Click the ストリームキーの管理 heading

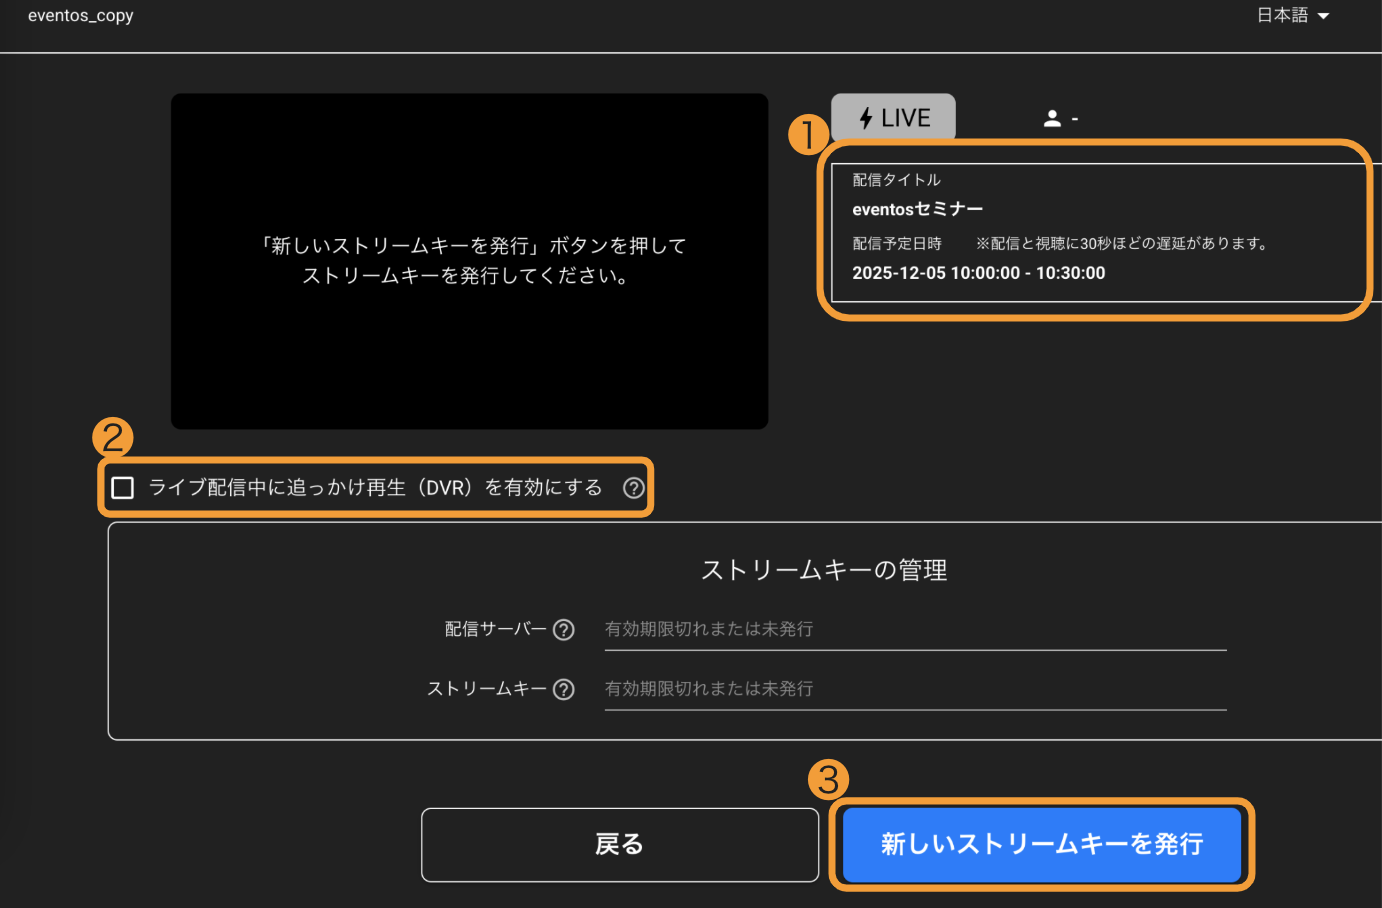(x=824, y=570)
